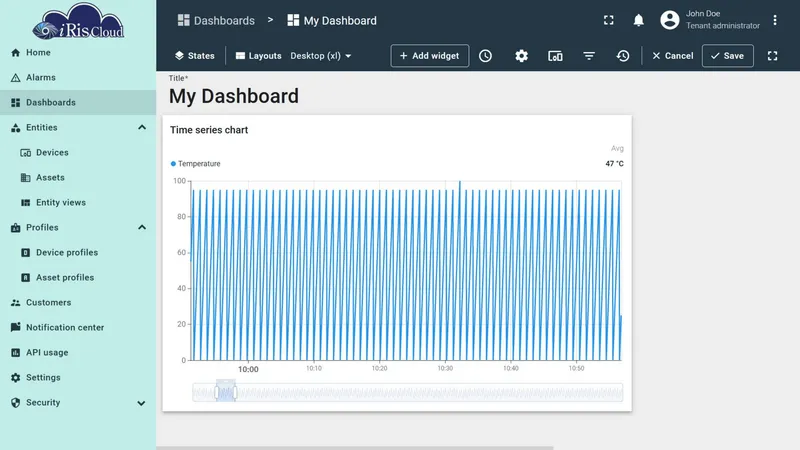Screen dimensions: 800x450
Task: Click the Security shield icon
Action: coord(16,403)
